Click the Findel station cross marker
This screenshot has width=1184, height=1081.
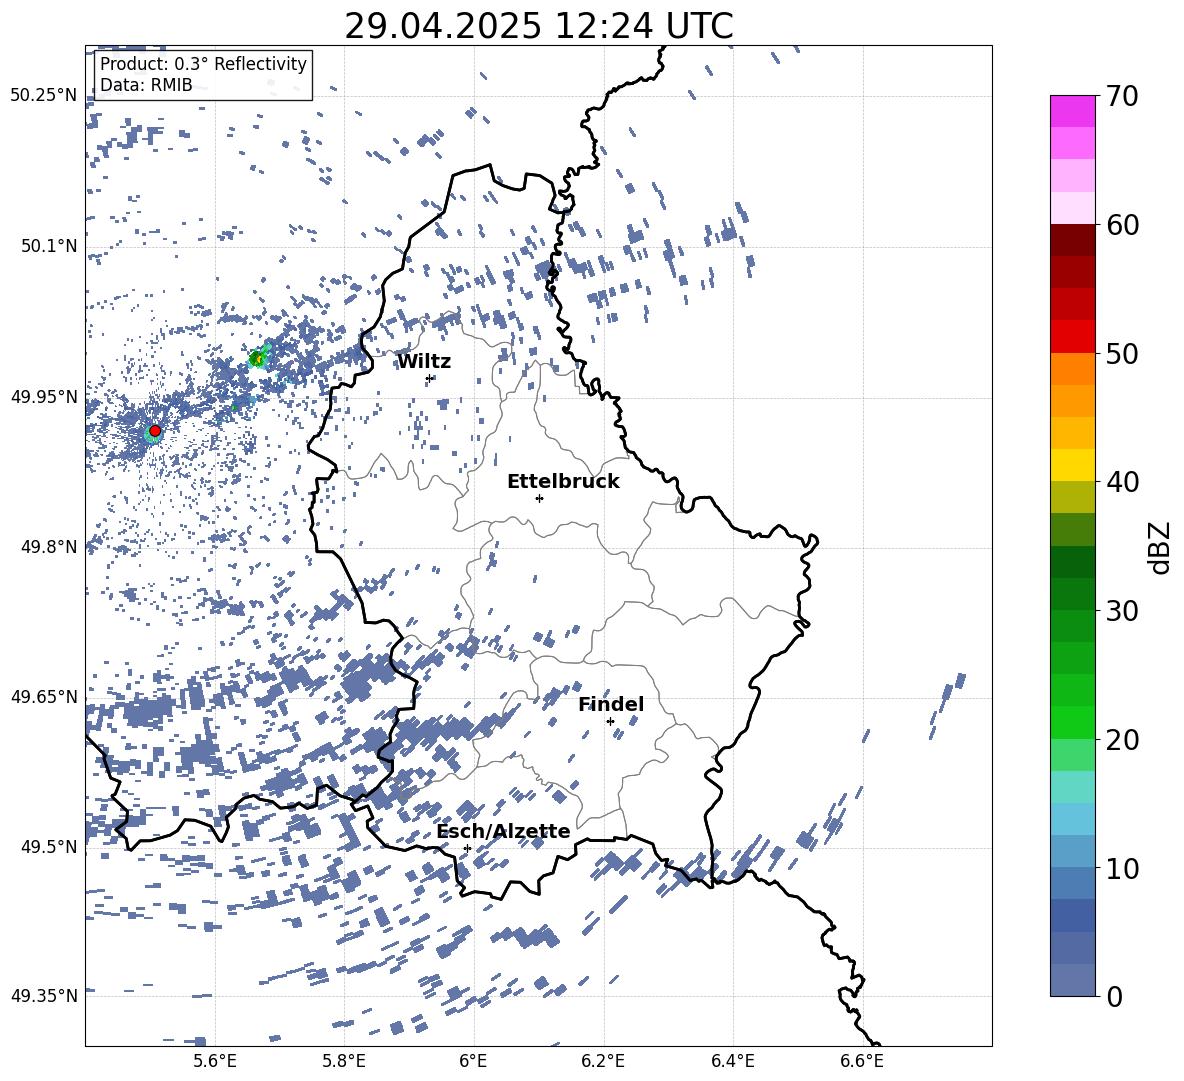(610, 722)
